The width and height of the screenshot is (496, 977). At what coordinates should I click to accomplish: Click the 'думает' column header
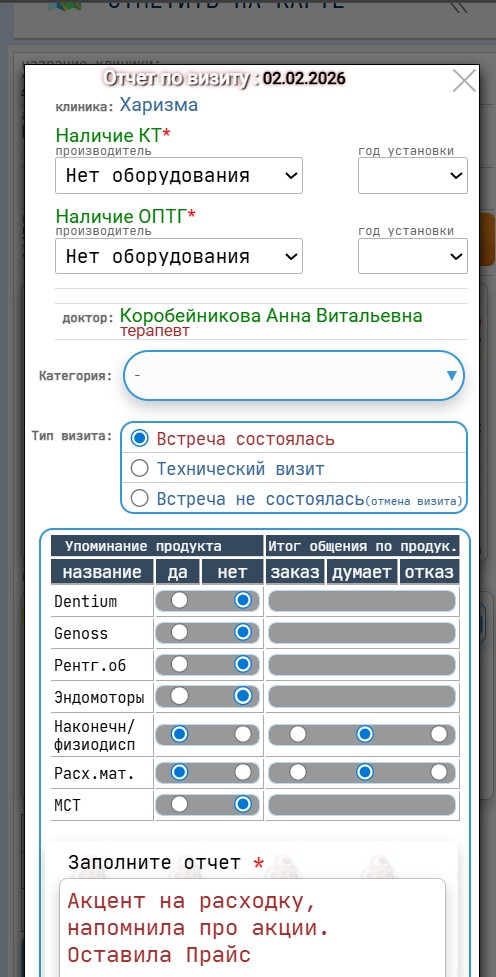(x=362, y=572)
